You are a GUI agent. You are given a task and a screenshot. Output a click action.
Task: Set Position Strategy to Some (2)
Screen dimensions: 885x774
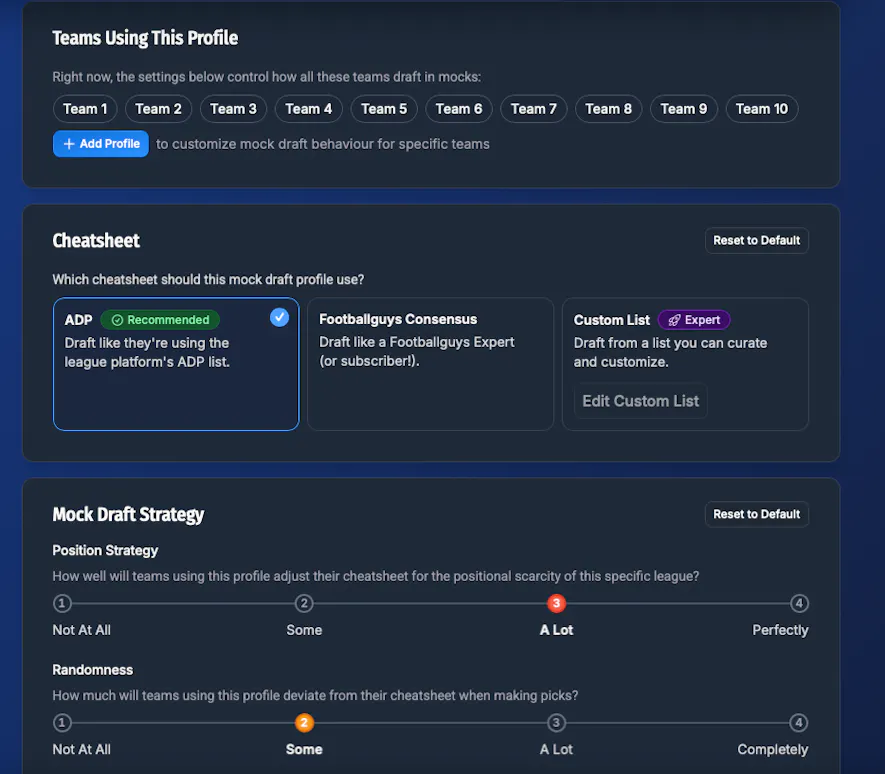pos(304,604)
